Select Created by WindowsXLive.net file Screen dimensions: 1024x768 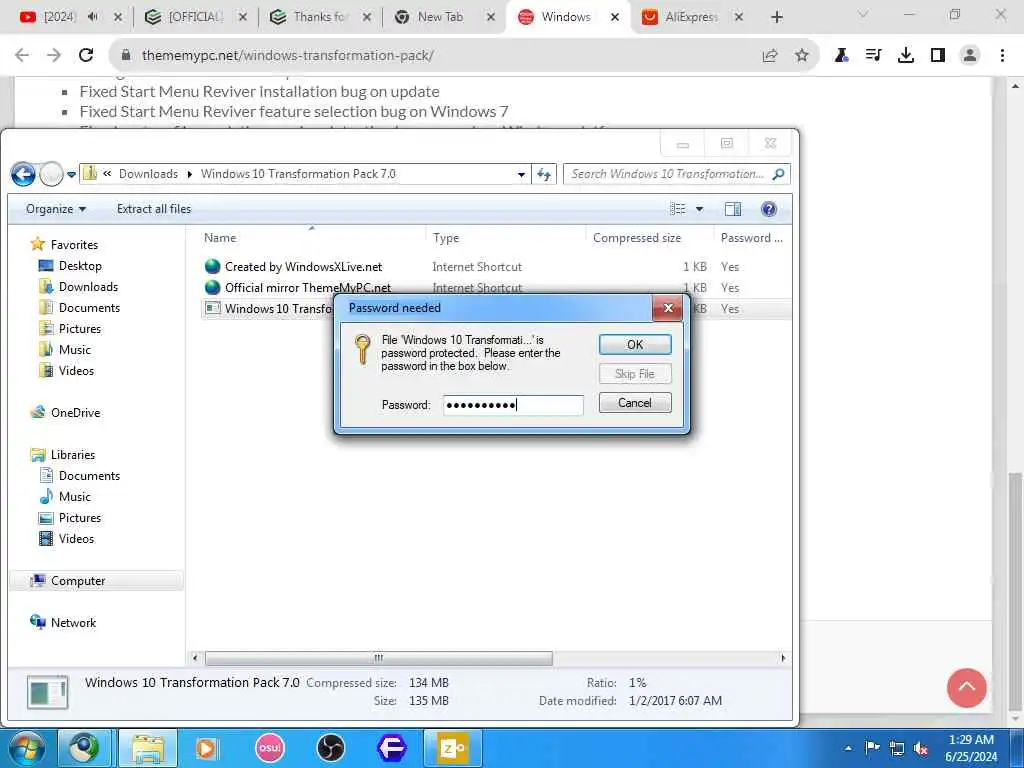click(304, 266)
